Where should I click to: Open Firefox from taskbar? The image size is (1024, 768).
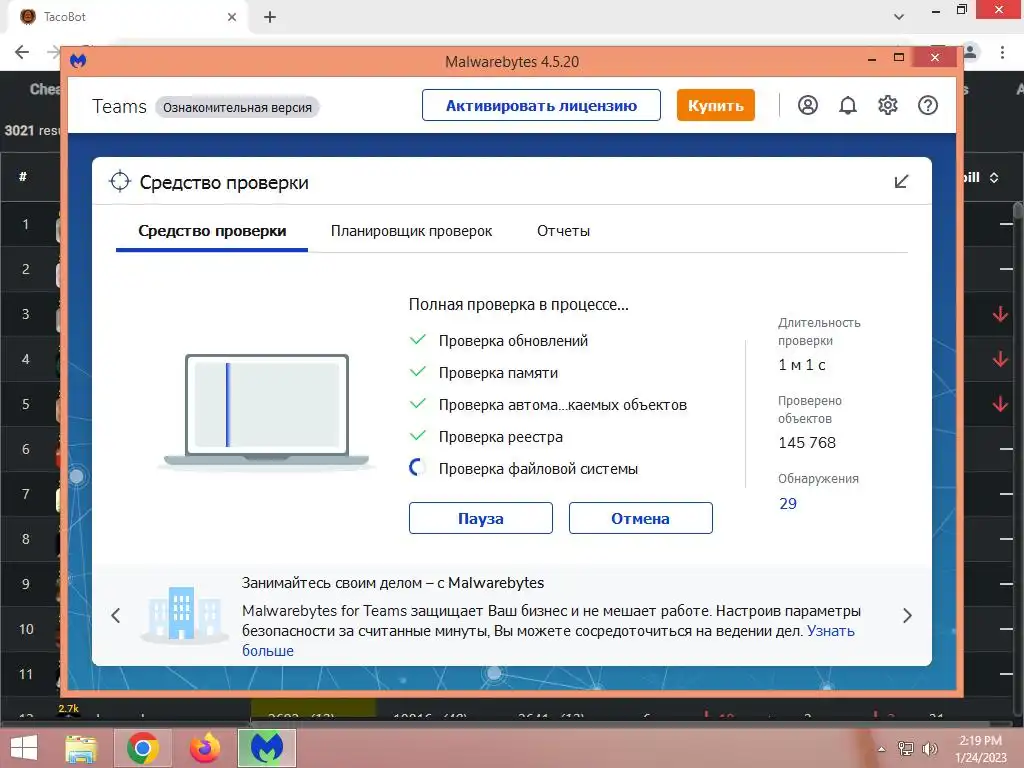click(204, 748)
